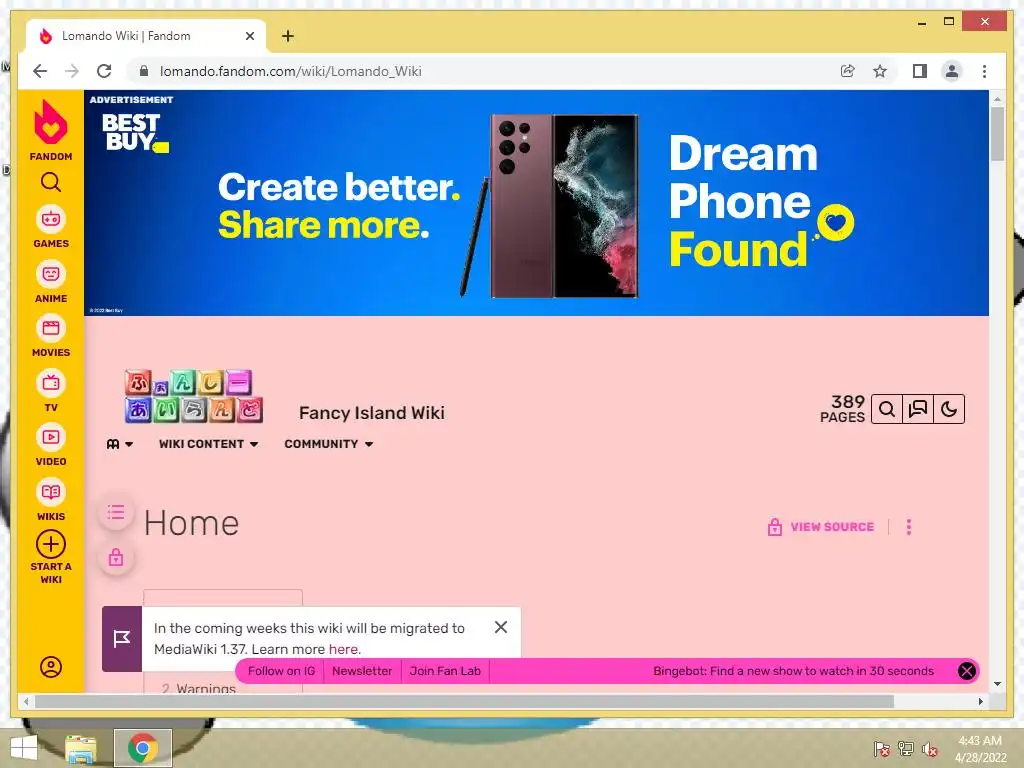
Task: Start a Wiki plus icon
Action: point(51,544)
